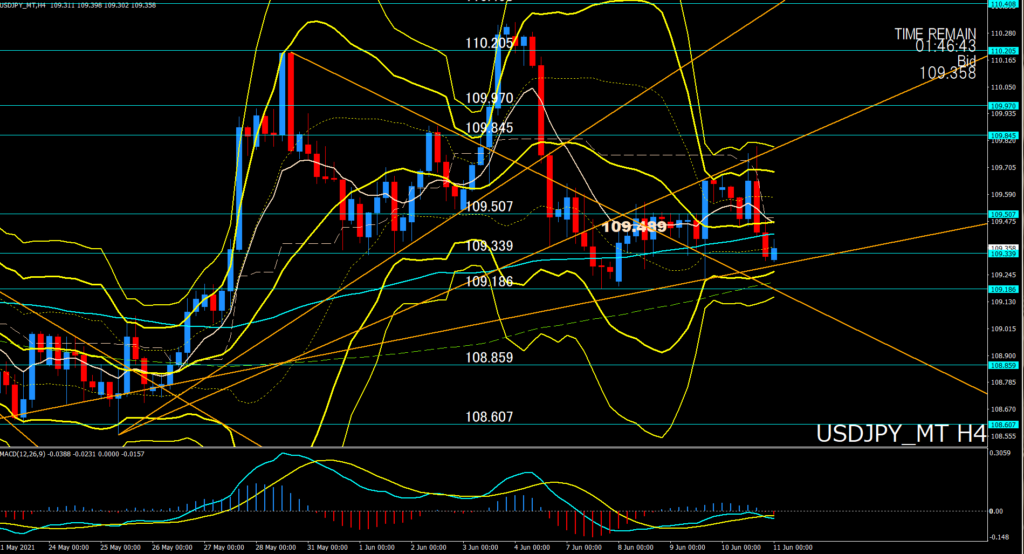Click the 109.845 cyan tag on price axis
Image resolution: width=1024 pixels, height=554 pixels.
point(1003,136)
